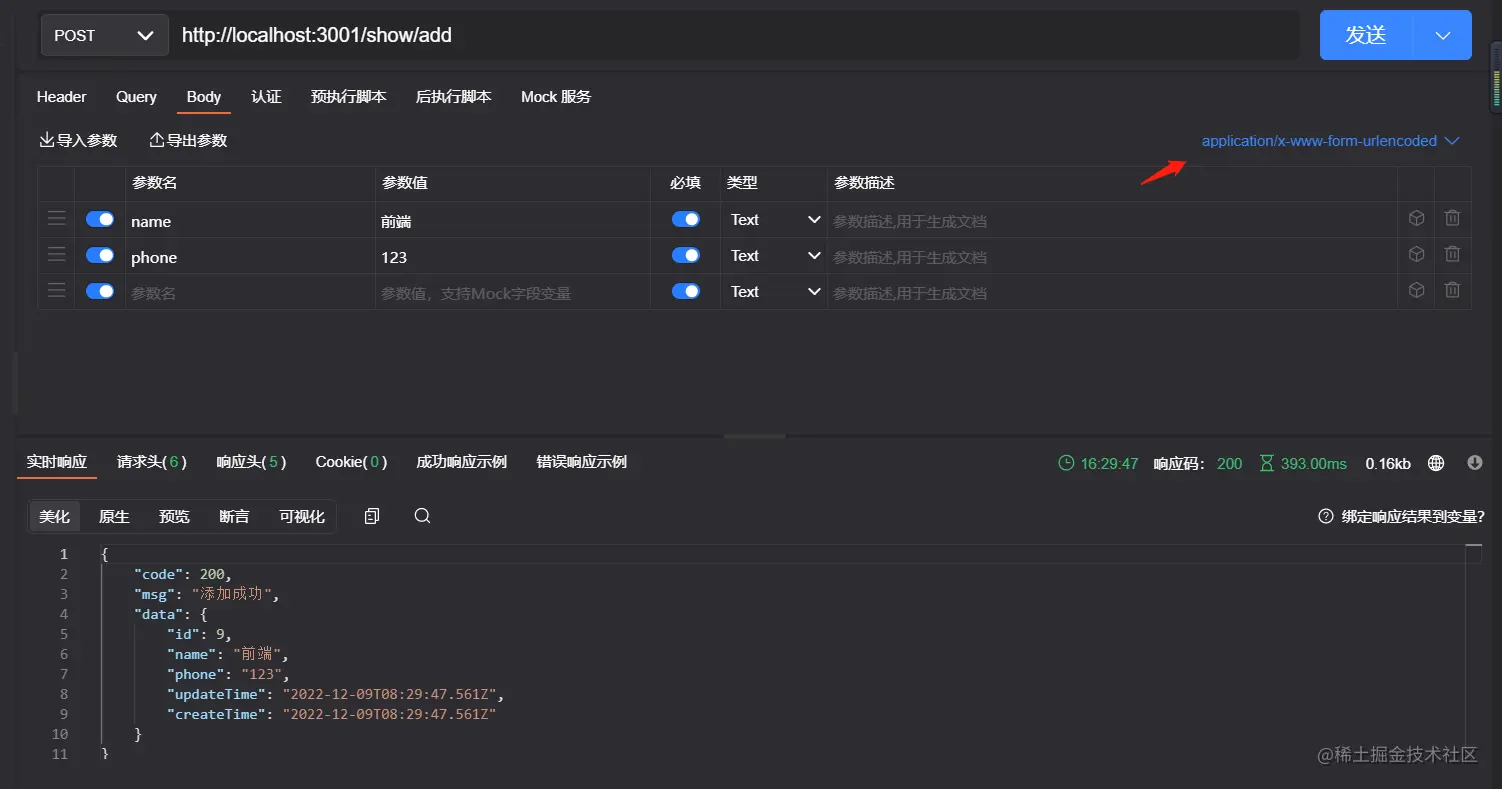Screen dimensions: 1502x789
Task: Click 导入参数 to import parameters
Action: [x=78, y=141]
